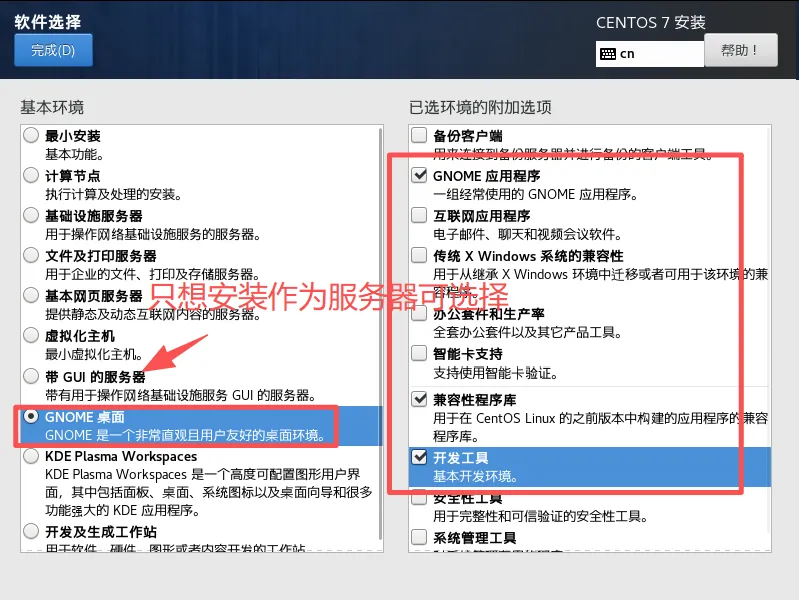Check 传统 X Windows 系统的兼容性 option
This screenshot has width=799, height=600.
(x=419, y=255)
